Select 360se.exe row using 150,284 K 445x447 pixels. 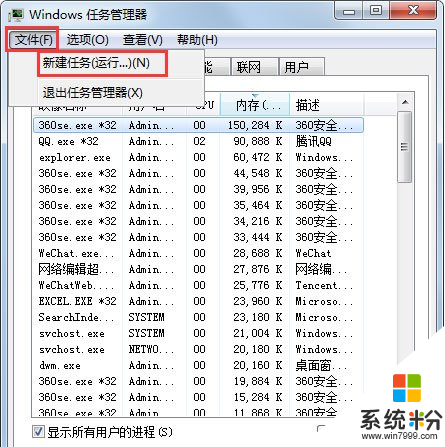click(x=198, y=125)
